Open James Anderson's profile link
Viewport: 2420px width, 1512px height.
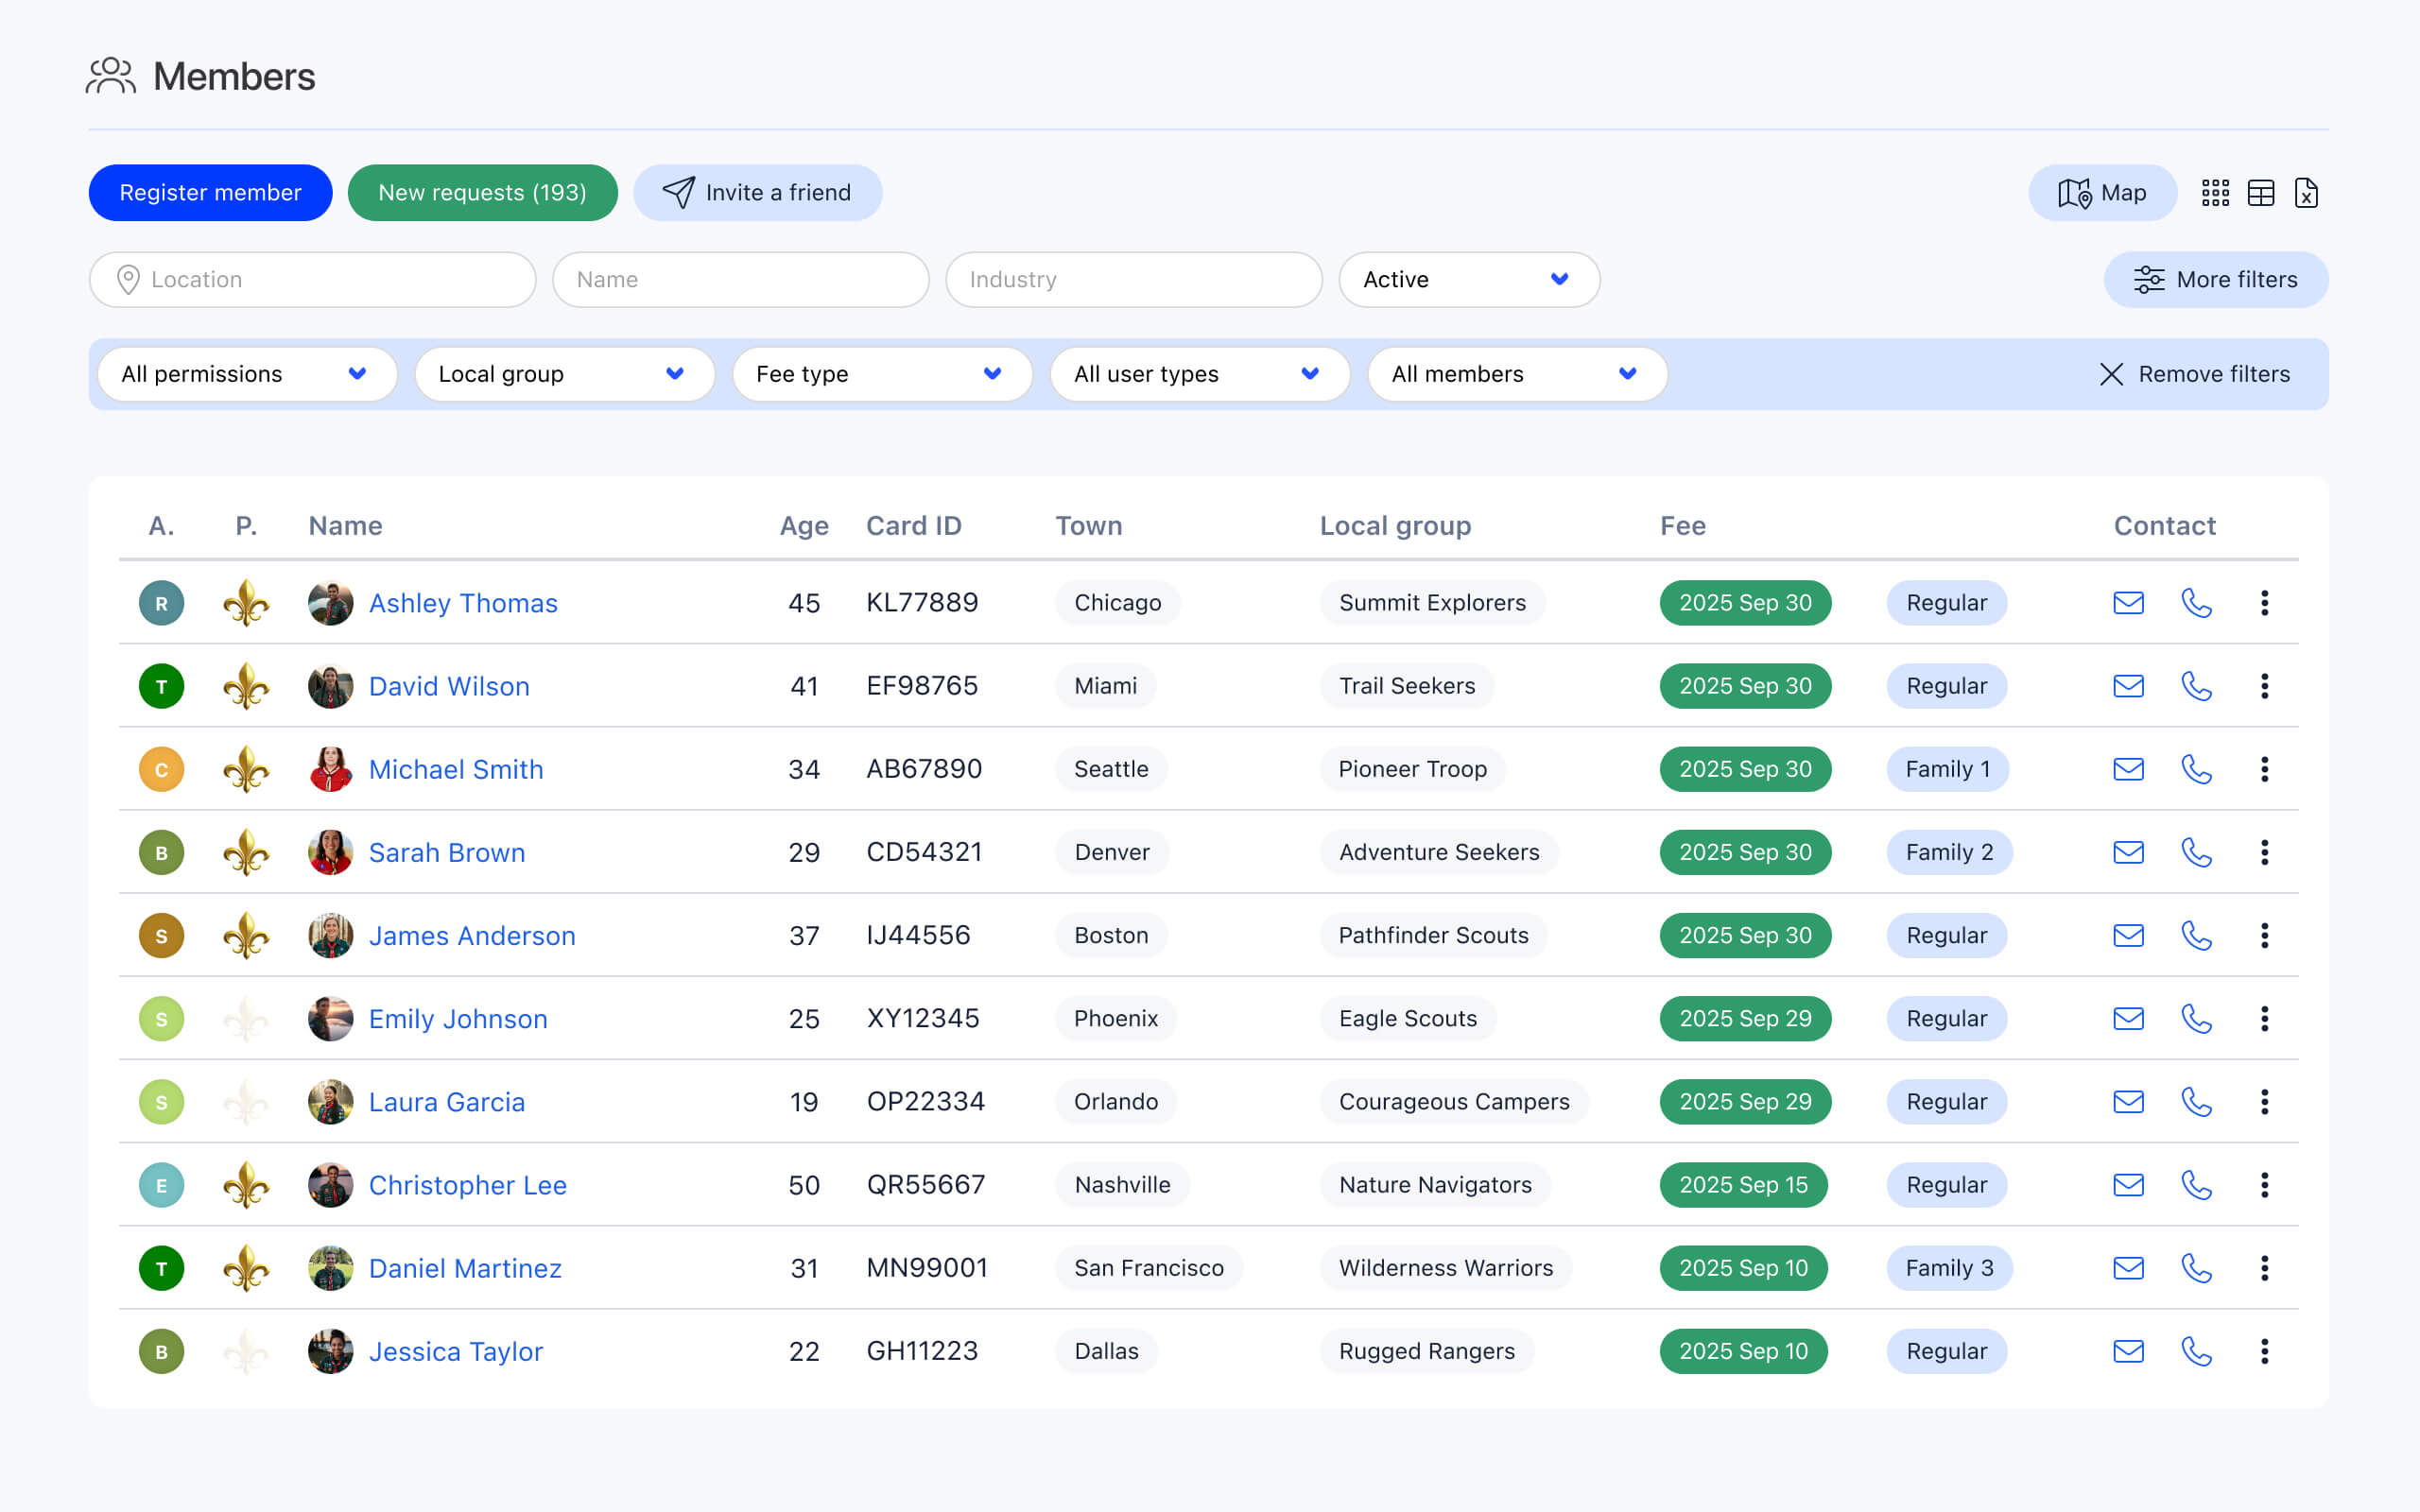tap(472, 936)
